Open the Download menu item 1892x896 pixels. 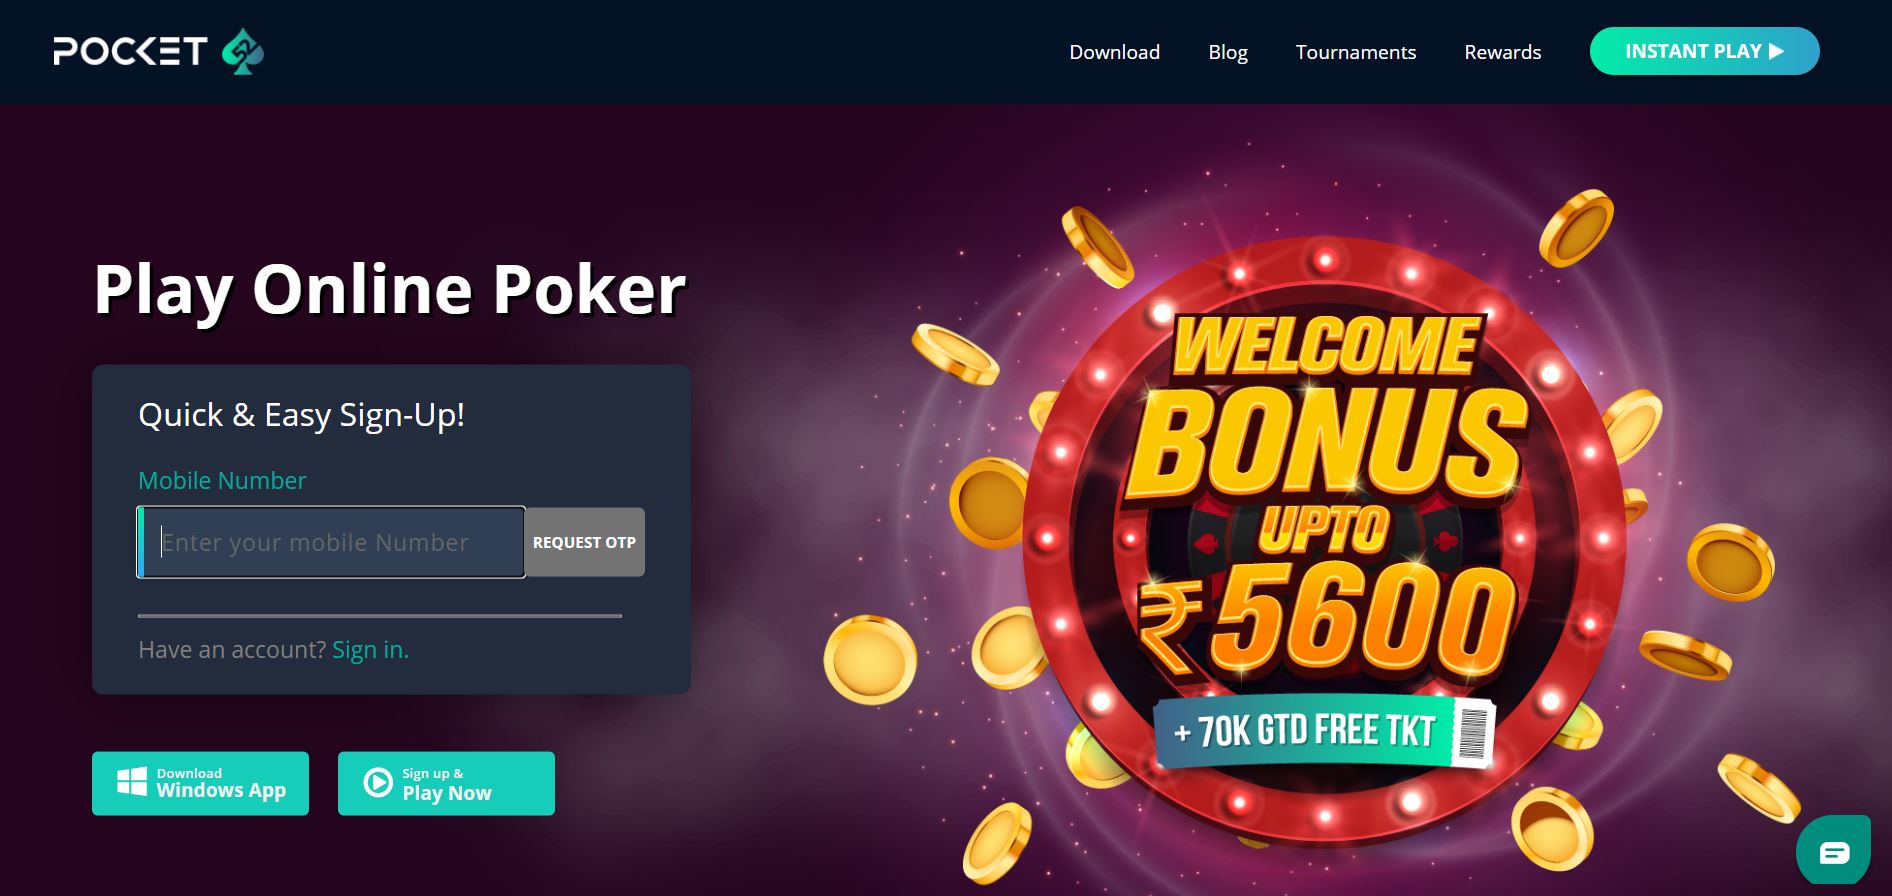click(x=1114, y=52)
